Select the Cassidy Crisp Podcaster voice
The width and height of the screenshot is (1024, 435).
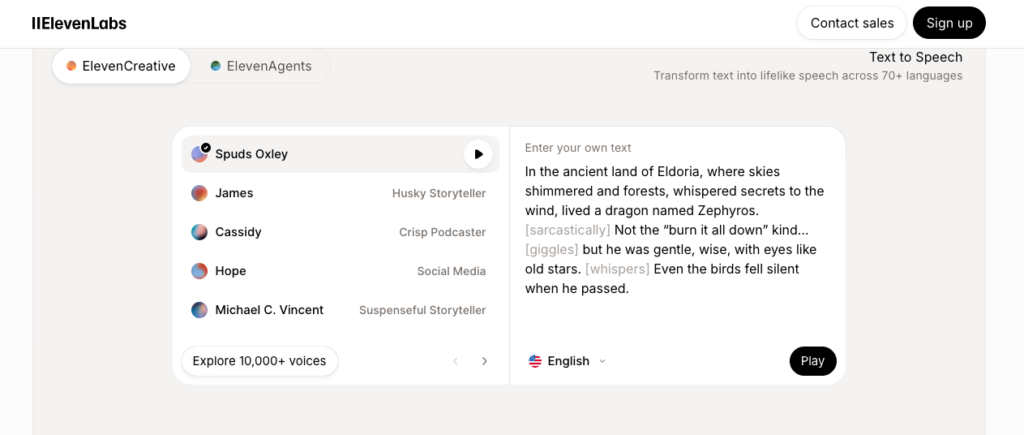coord(339,232)
